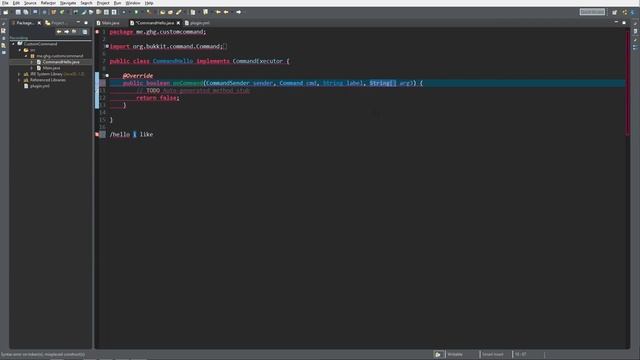Click the Last Edit Location toolbar icon
The image size is (640, 360).
point(218,12)
